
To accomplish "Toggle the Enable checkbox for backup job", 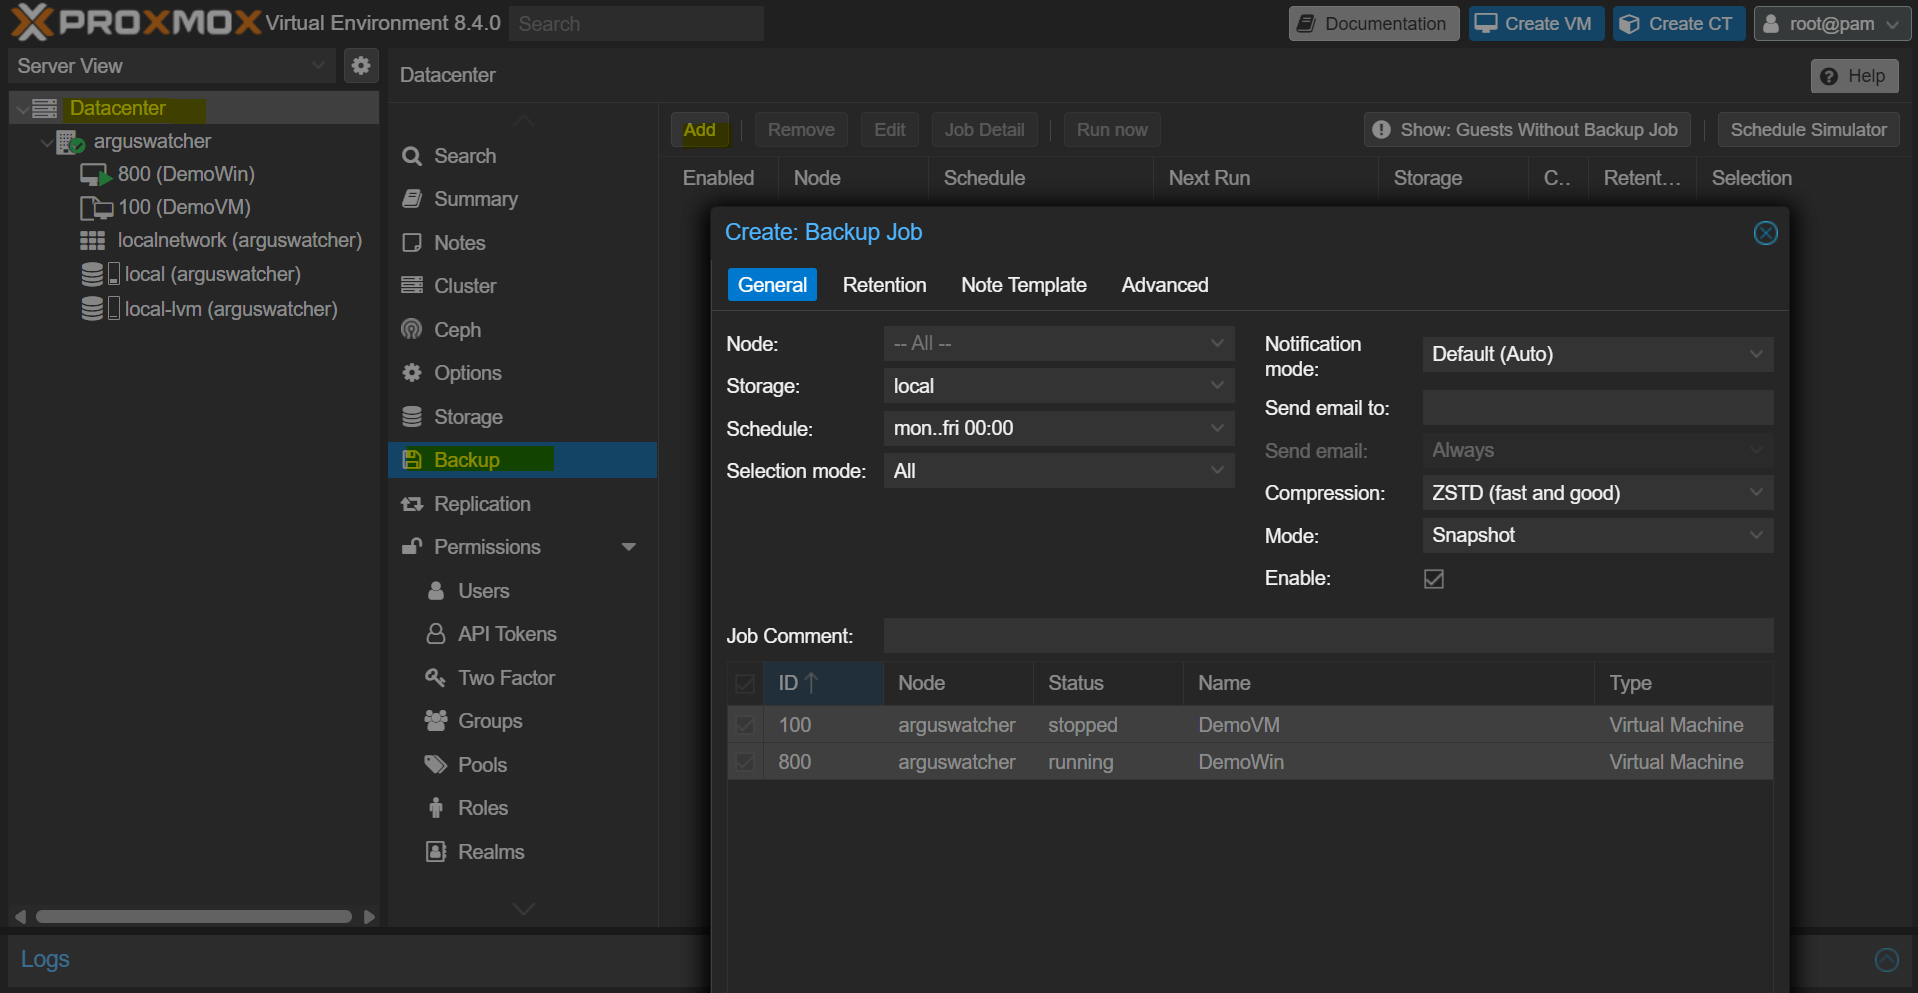I will [x=1434, y=579].
